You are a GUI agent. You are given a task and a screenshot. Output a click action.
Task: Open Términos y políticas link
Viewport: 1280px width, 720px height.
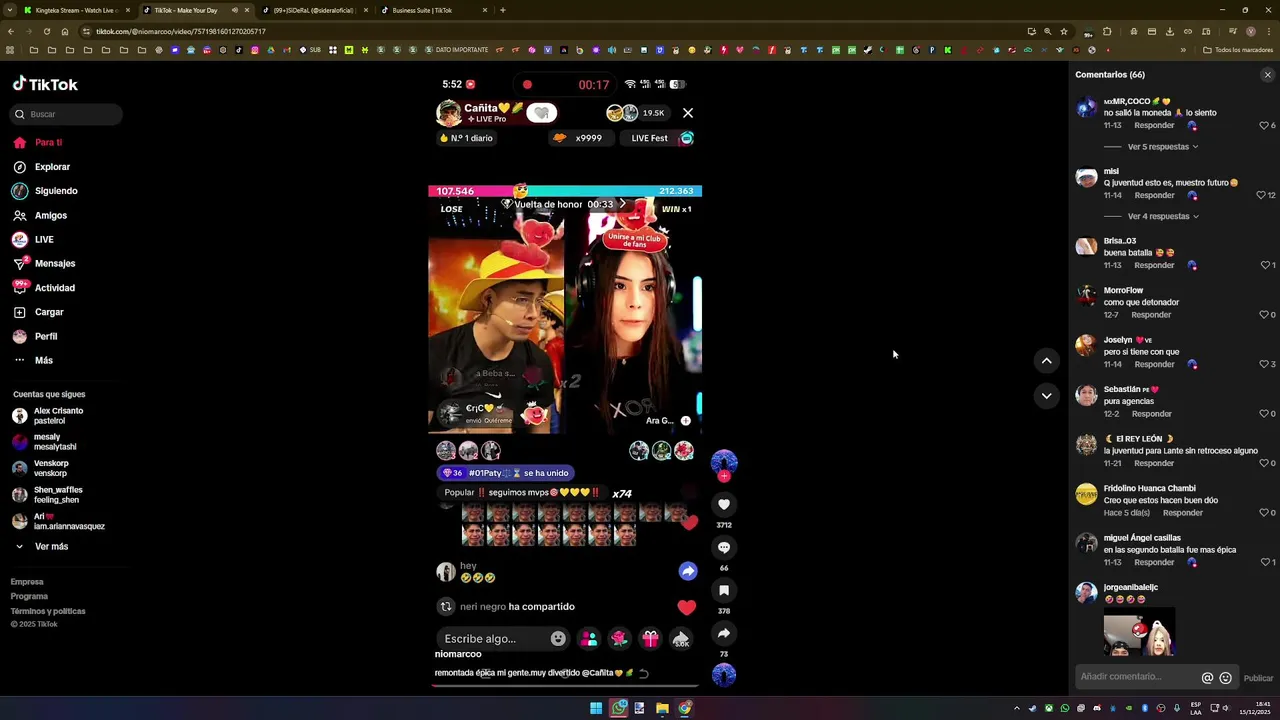tap(48, 611)
